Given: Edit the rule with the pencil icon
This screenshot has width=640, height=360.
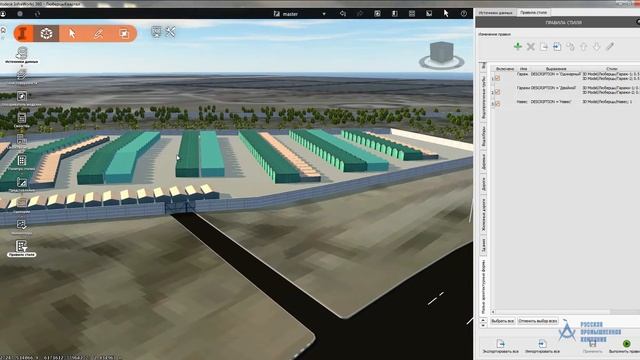Looking at the screenshot, I should tap(610, 47).
